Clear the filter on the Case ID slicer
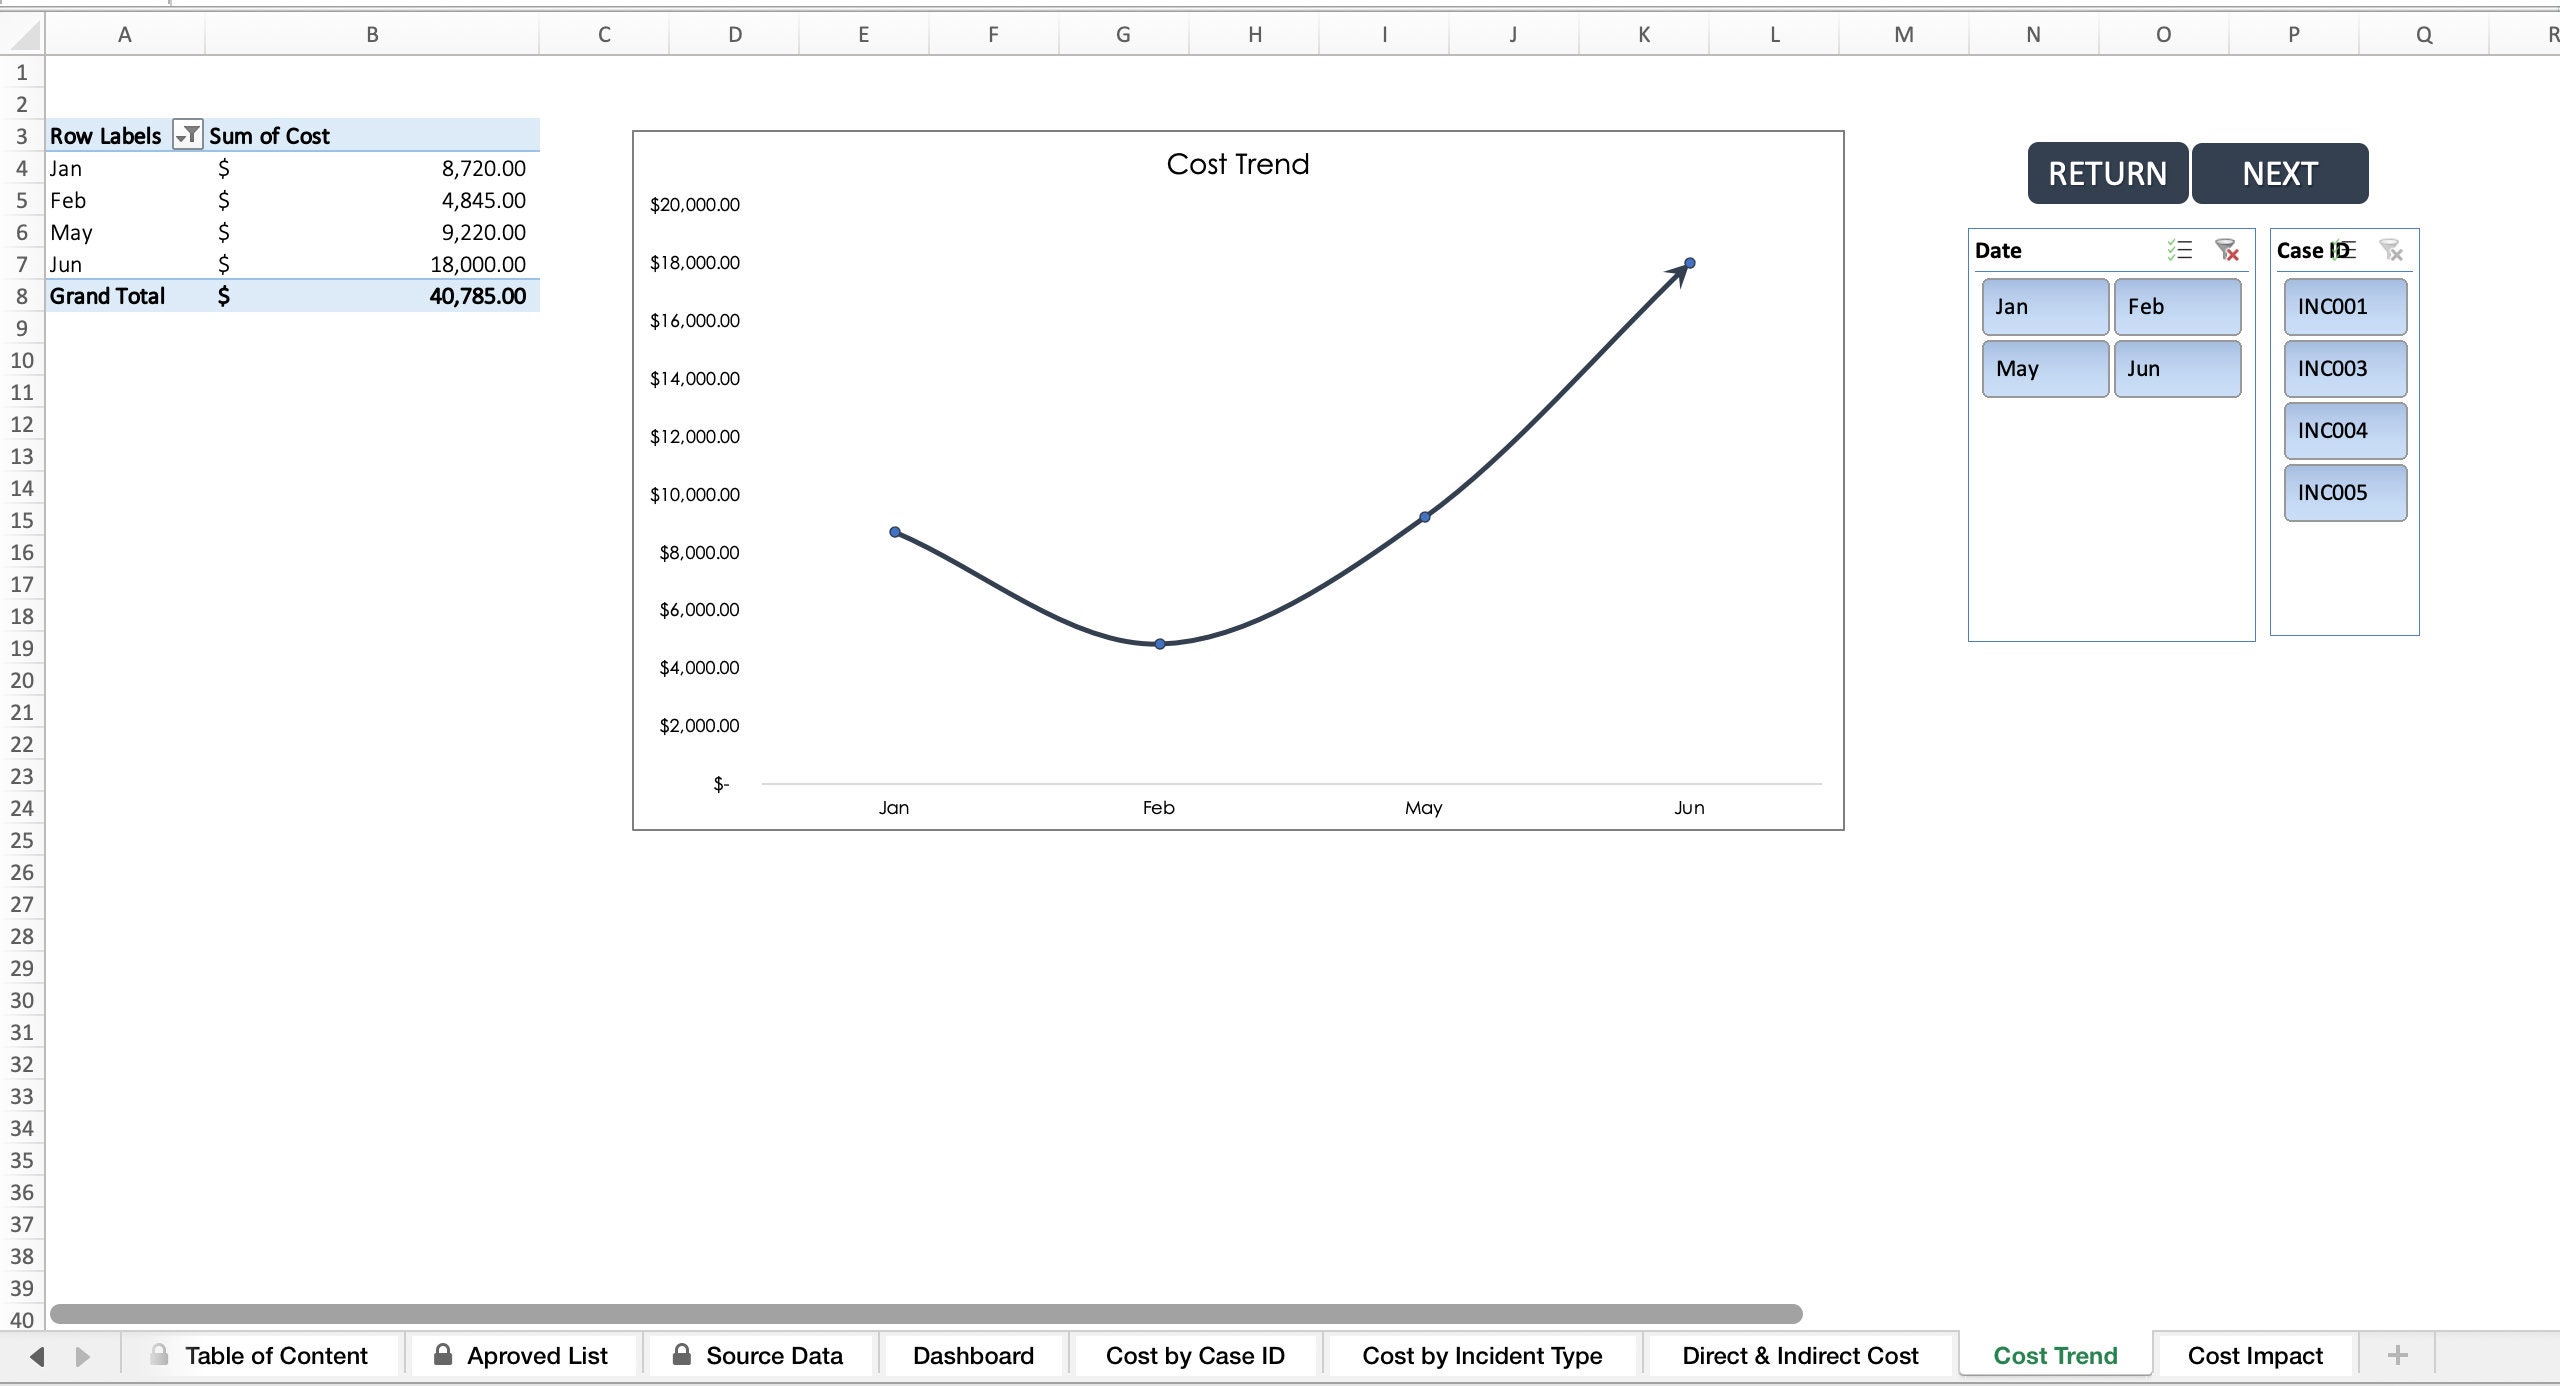 coord(2392,250)
